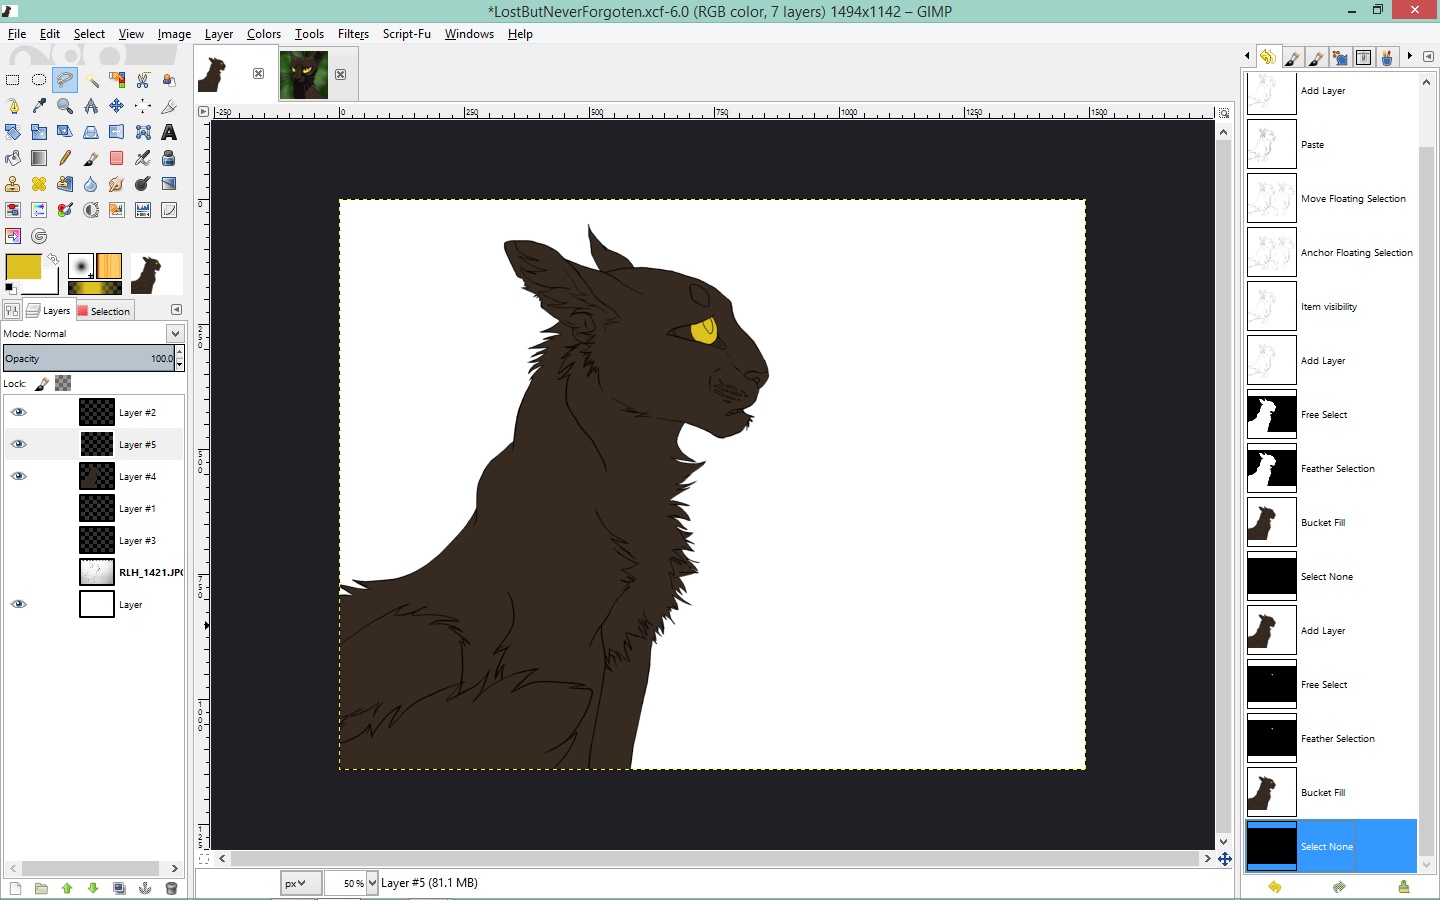Open the right dock tab menu arrow
The width and height of the screenshot is (1440, 900).
(x=1428, y=57)
